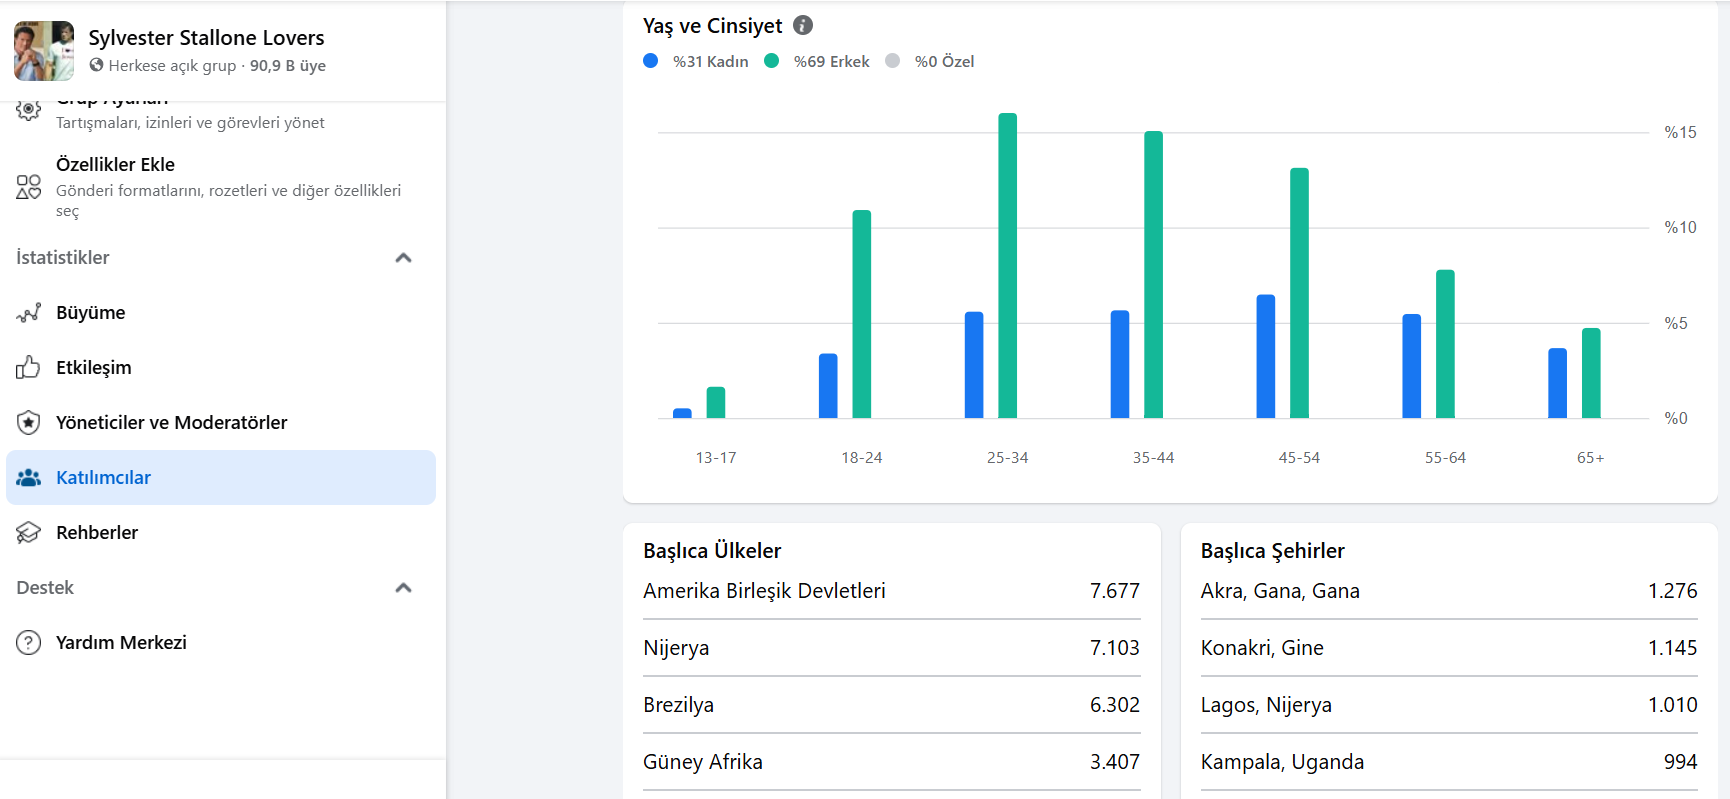Select the Nijerya country row
The width and height of the screenshot is (1730, 799).
892,648
